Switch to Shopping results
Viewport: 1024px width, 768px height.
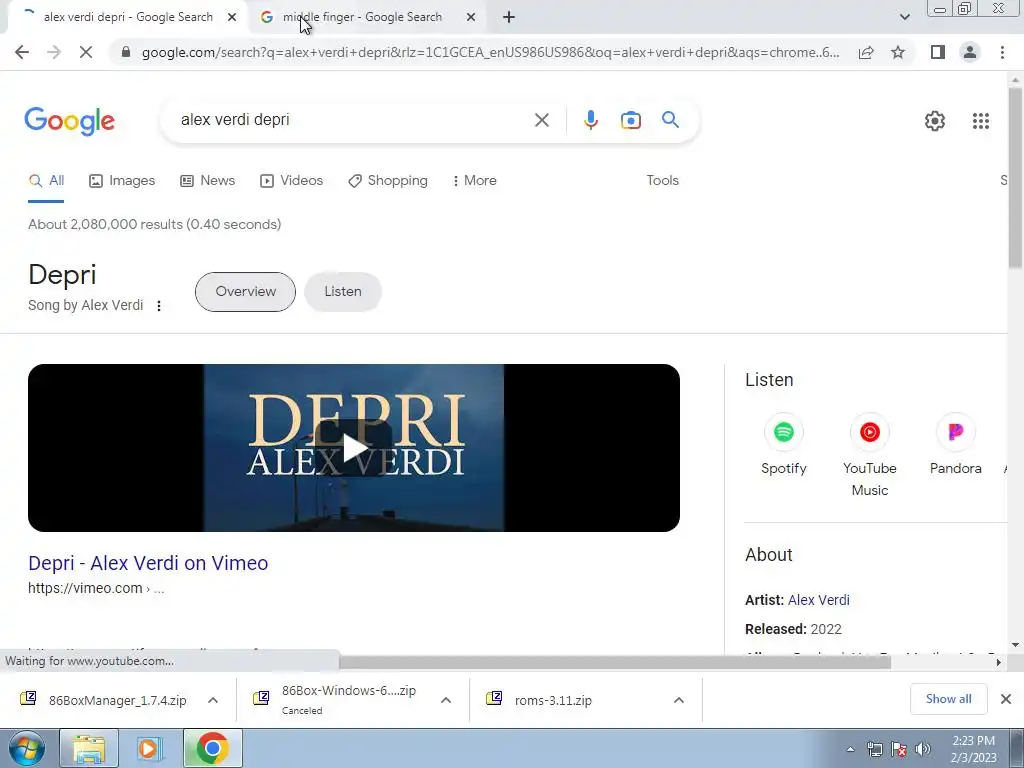388,180
